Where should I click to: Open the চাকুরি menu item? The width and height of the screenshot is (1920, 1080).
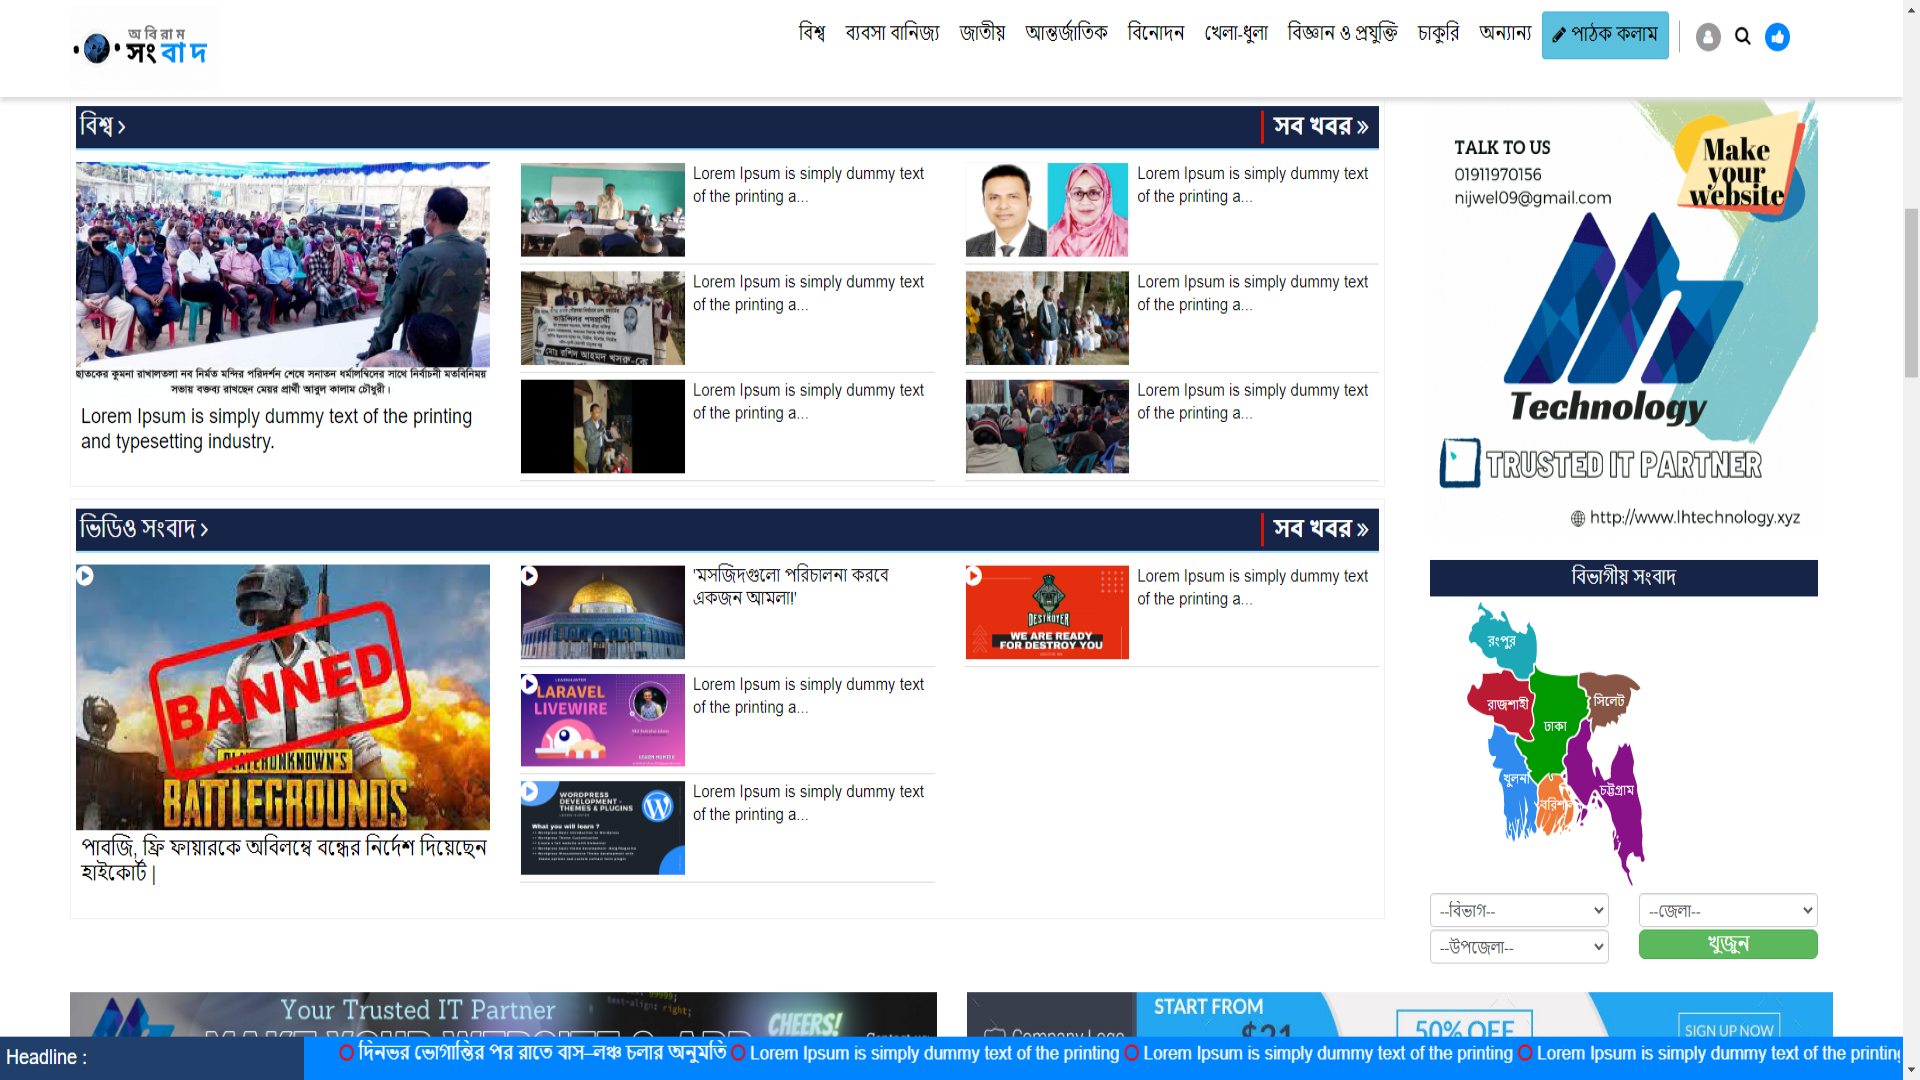[1438, 33]
